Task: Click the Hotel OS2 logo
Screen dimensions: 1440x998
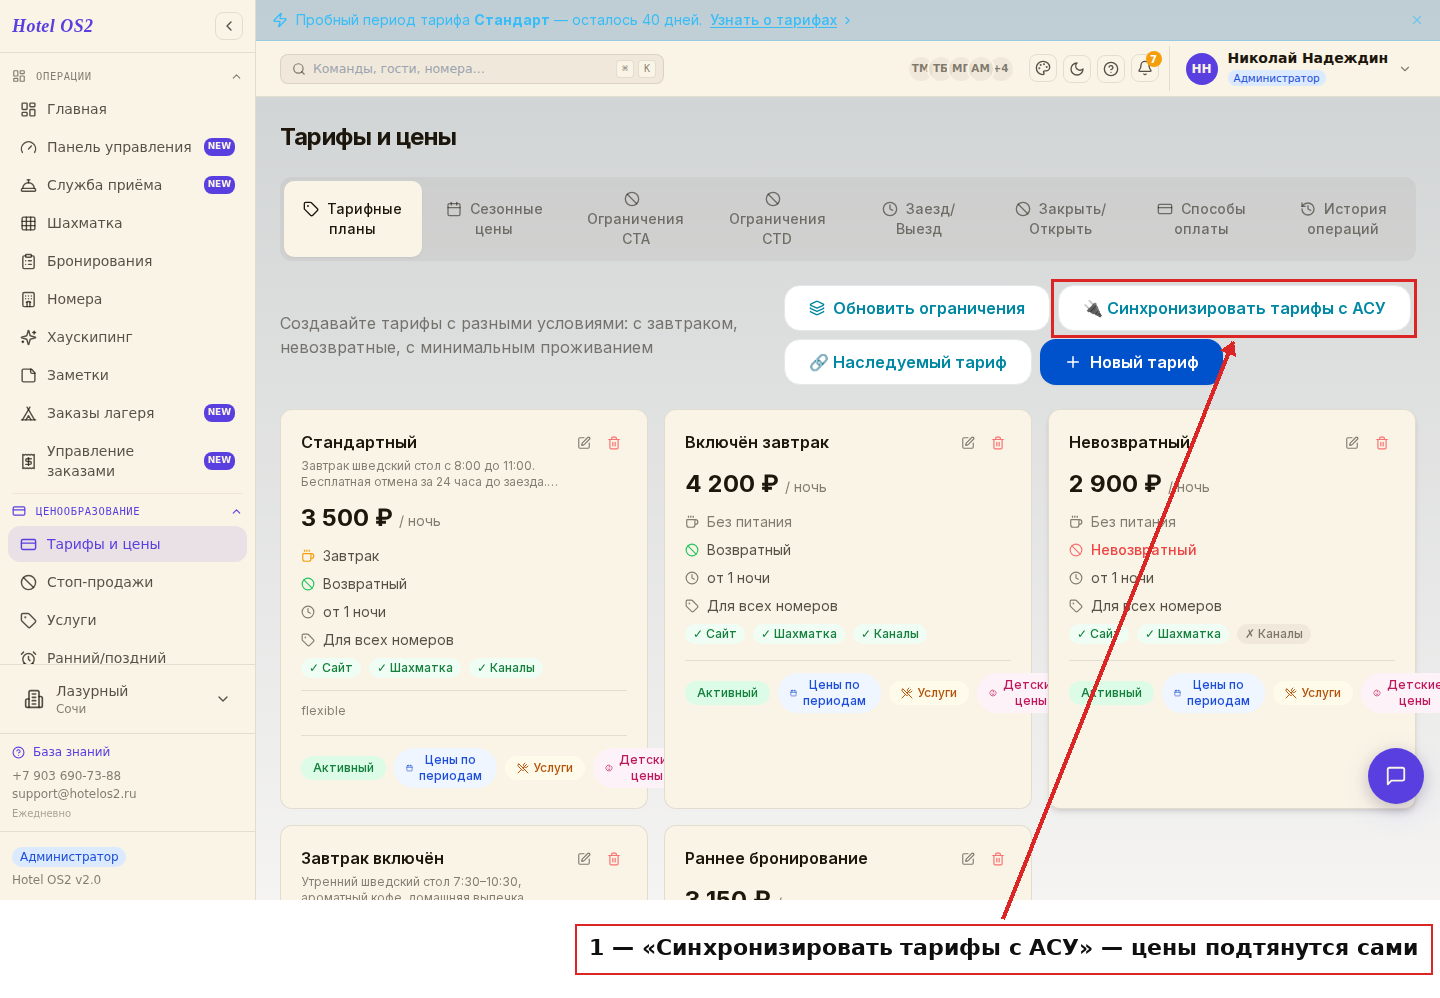Action: (53, 26)
